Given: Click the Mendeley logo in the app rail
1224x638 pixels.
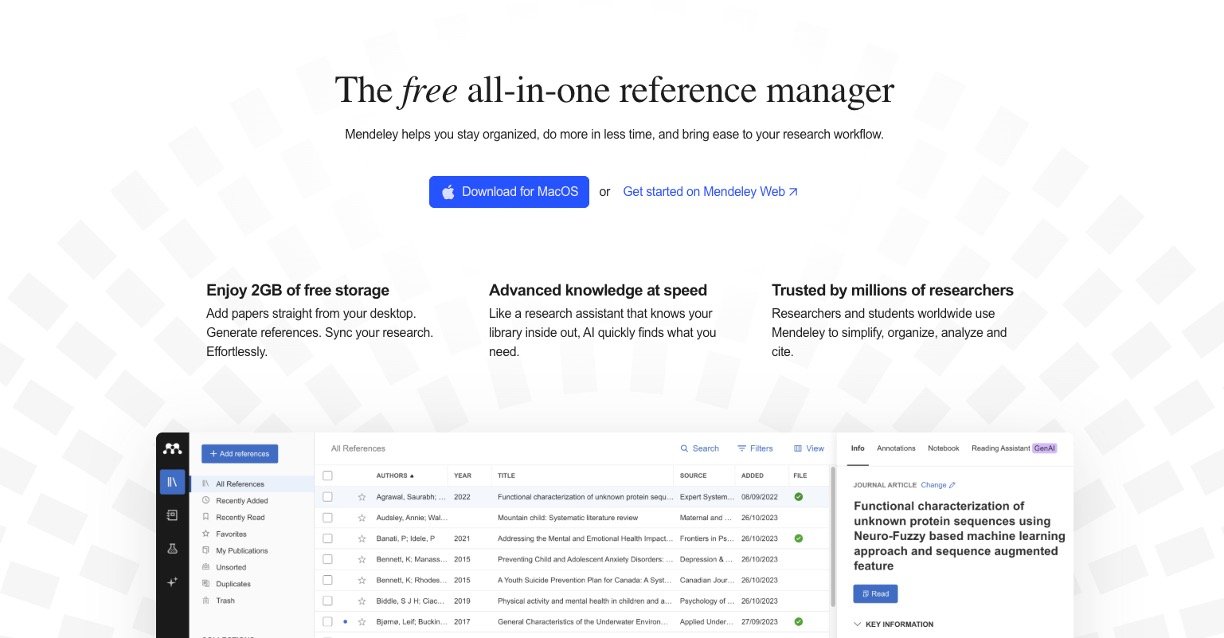Looking at the screenshot, I should coord(172,449).
